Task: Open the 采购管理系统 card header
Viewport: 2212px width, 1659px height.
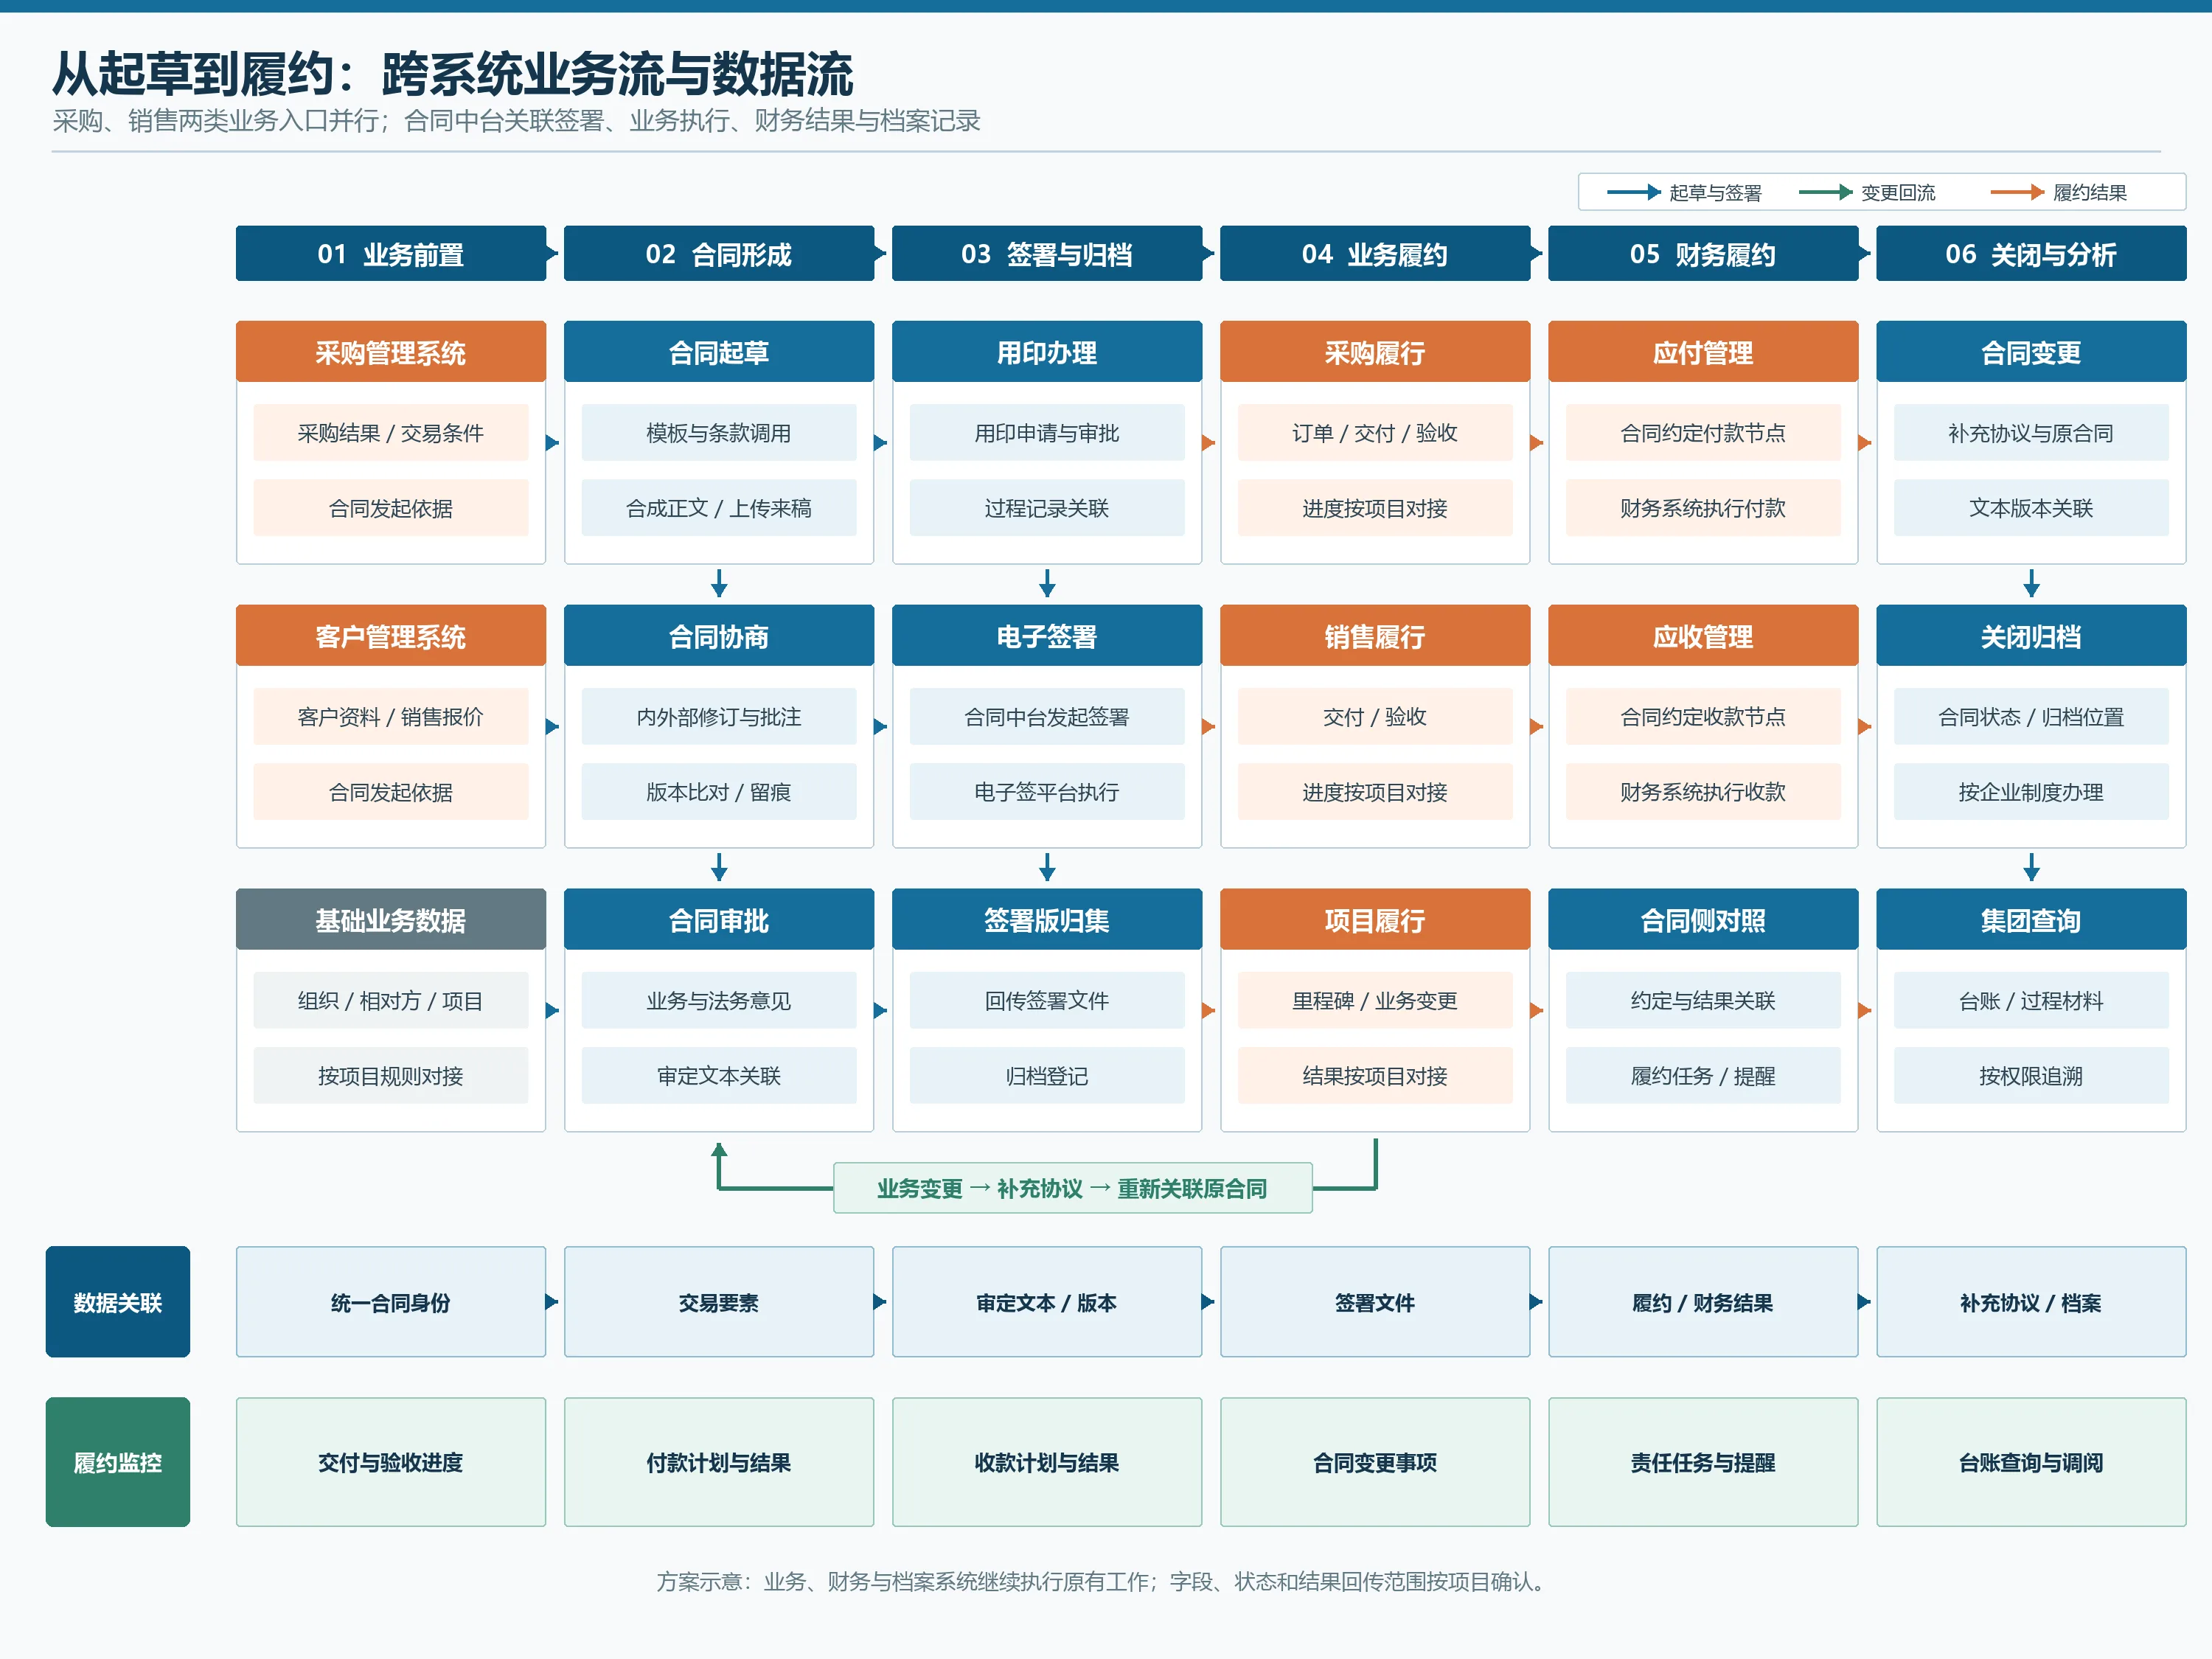Action: (391, 352)
